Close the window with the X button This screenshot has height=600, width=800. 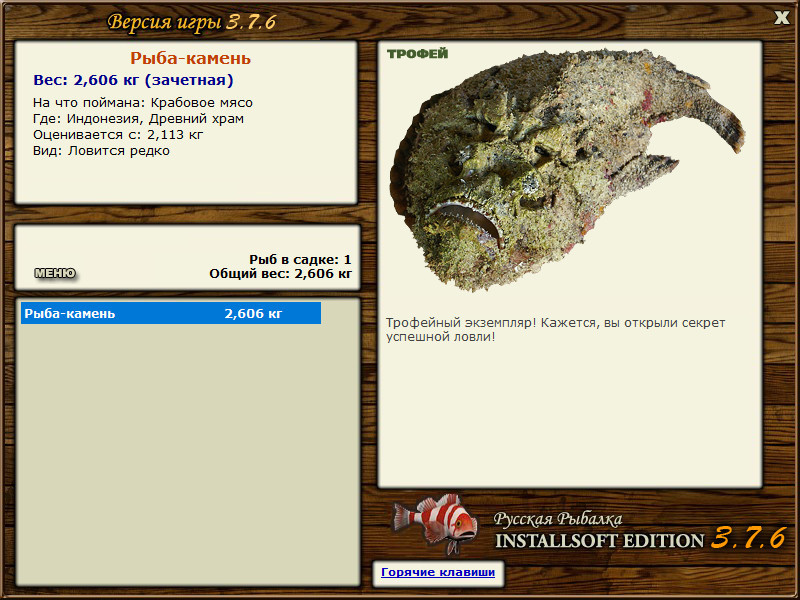(x=781, y=18)
